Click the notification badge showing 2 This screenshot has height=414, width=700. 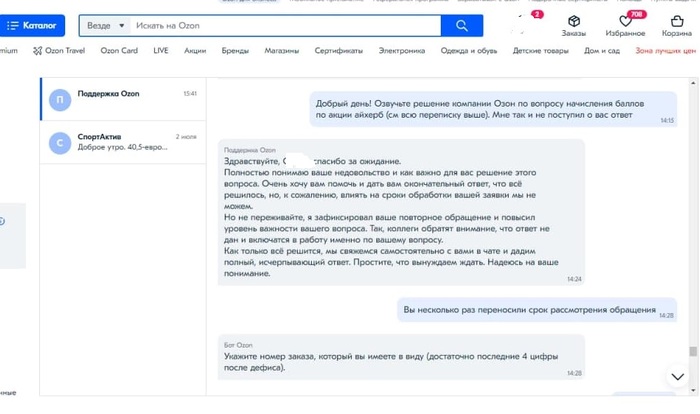pyautogui.click(x=537, y=14)
